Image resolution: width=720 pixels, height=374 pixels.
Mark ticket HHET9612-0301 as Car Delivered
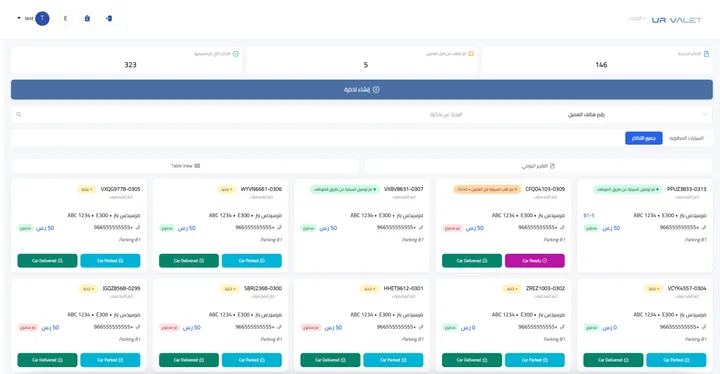point(330,360)
